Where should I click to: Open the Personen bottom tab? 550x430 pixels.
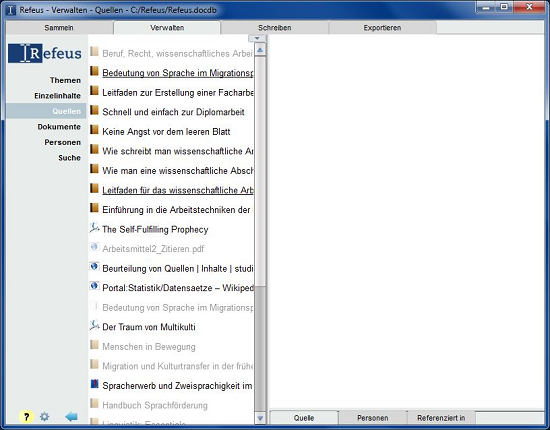[373, 418]
